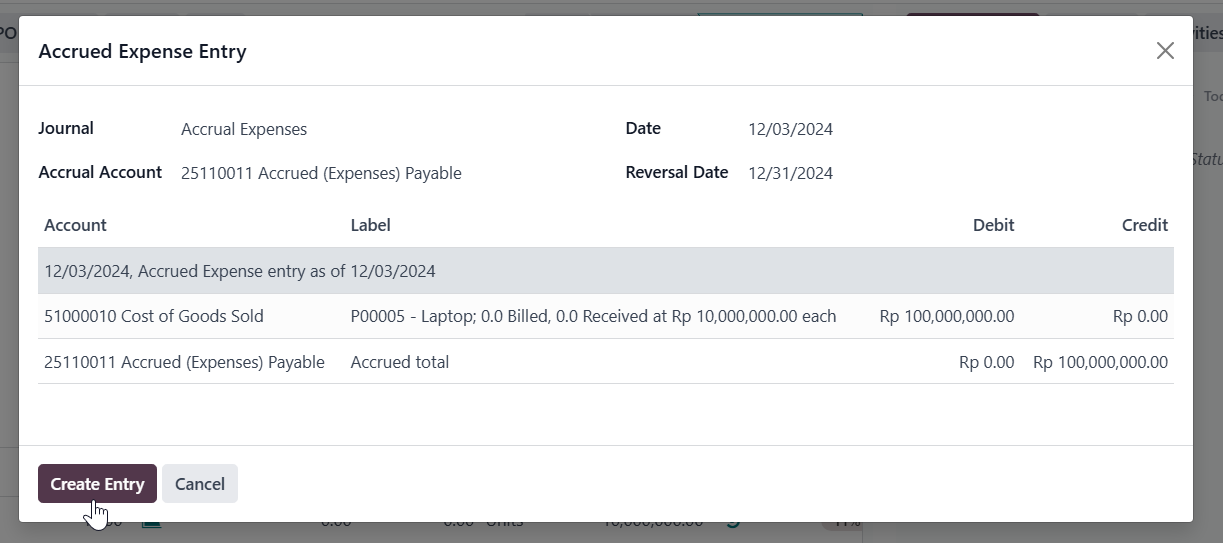Image resolution: width=1223 pixels, height=543 pixels.
Task: Open the Journal field showing Accrual Expenses
Action: [x=244, y=129]
